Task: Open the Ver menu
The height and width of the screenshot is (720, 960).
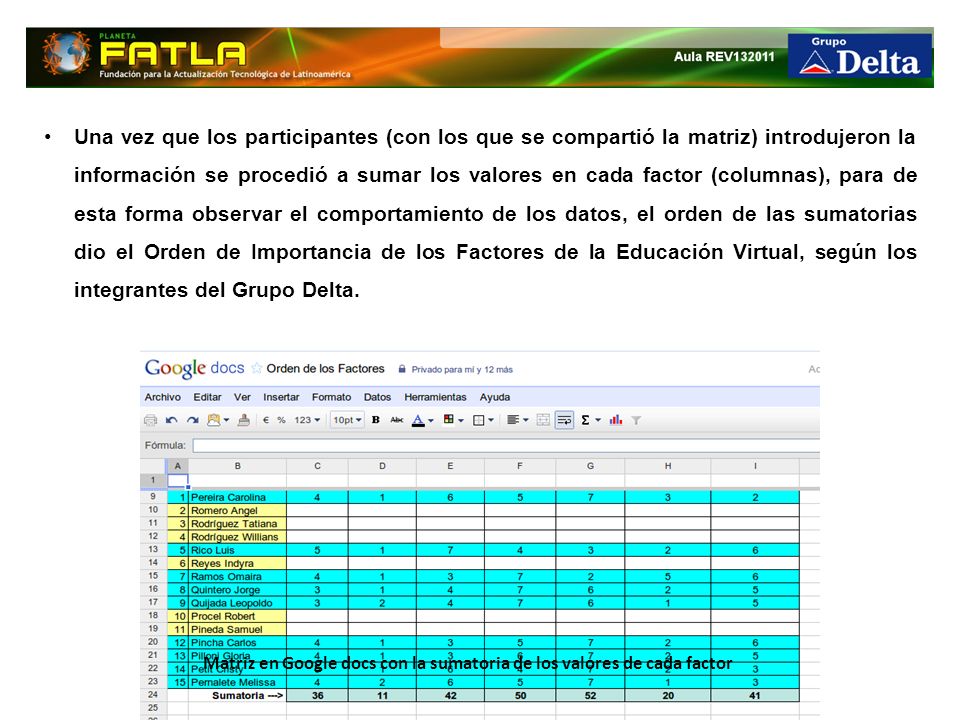Action: (x=242, y=397)
